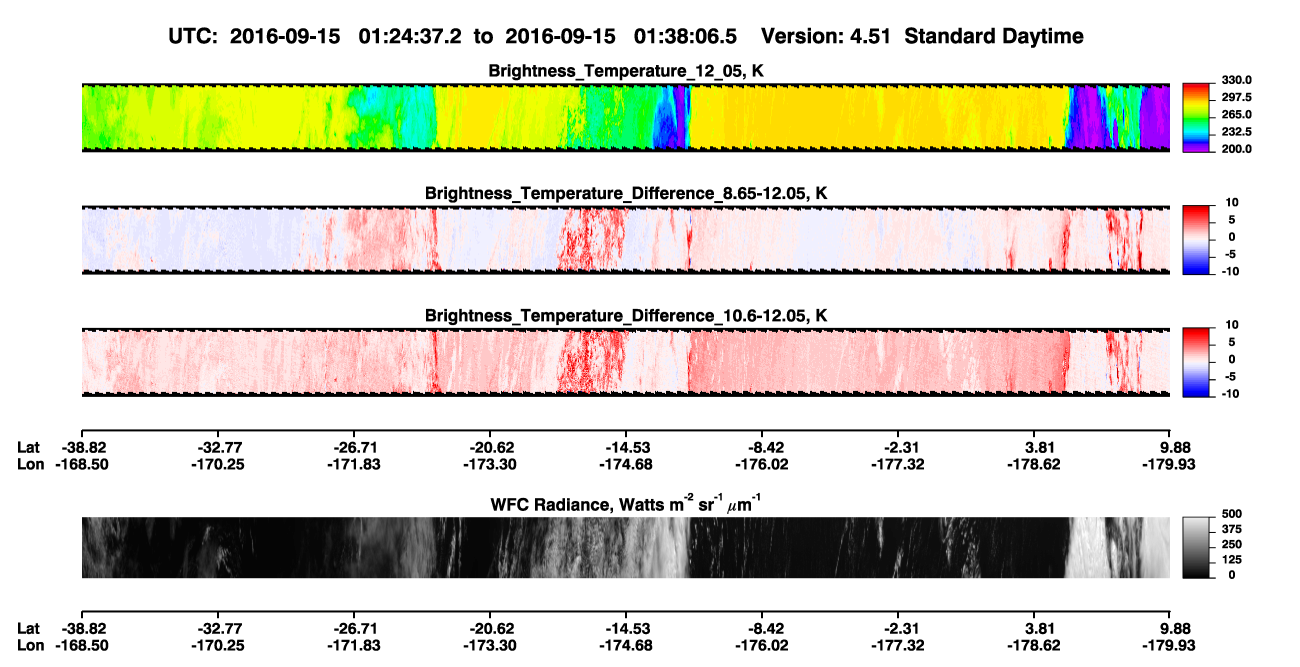This screenshot has height=667, width=1300.
Task: Click the 8.65-12.05 difference image strip
Action: click(x=626, y=239)
